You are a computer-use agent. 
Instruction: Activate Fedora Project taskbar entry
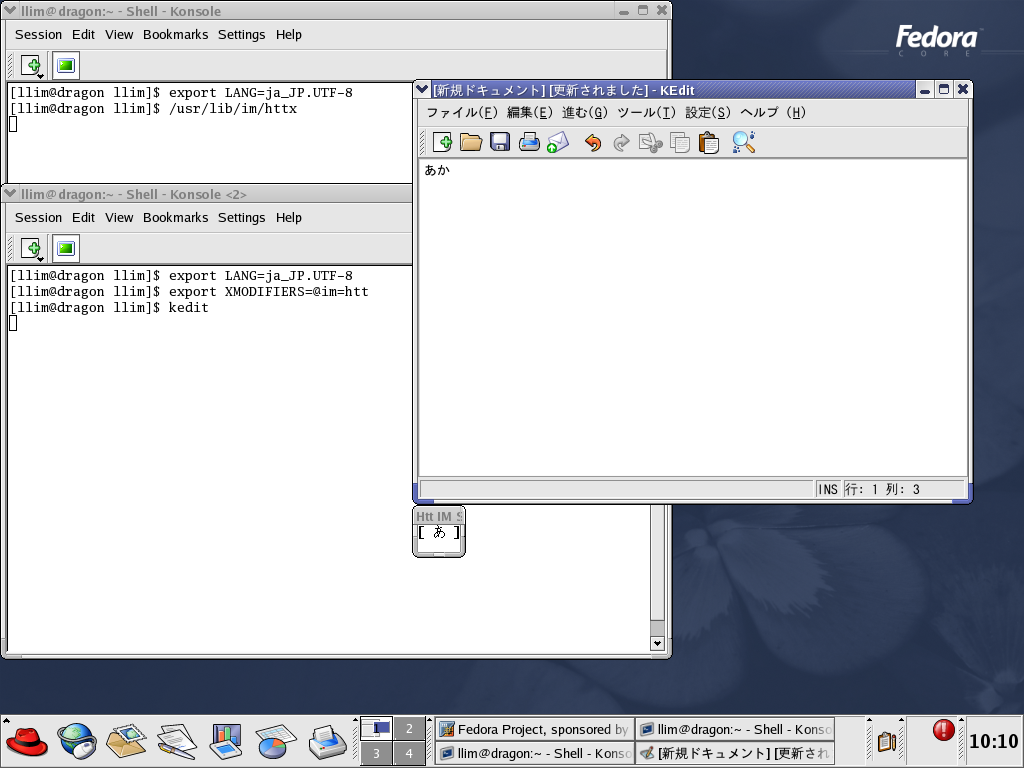pos(534,729)
